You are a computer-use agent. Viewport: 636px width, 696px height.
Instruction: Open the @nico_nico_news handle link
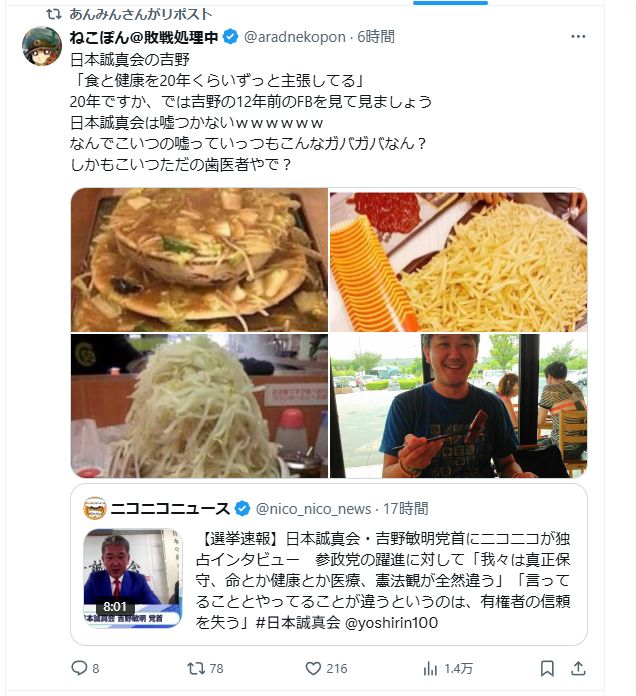313,509
